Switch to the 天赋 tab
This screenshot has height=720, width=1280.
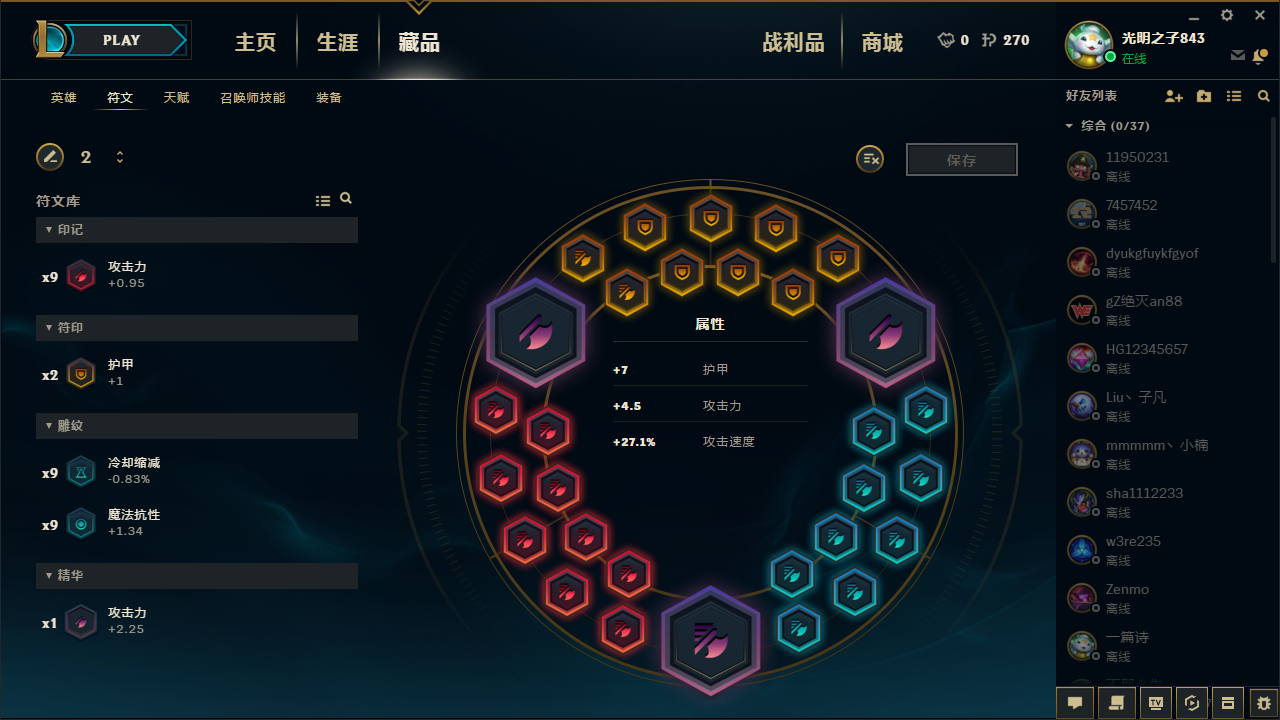click(177, 98)
